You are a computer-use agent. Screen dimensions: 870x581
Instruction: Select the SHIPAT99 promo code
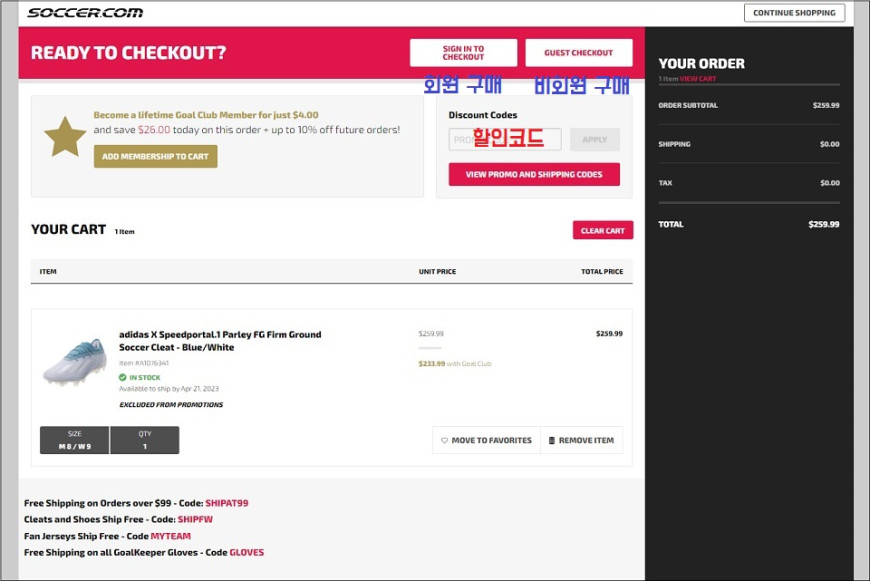227,503
